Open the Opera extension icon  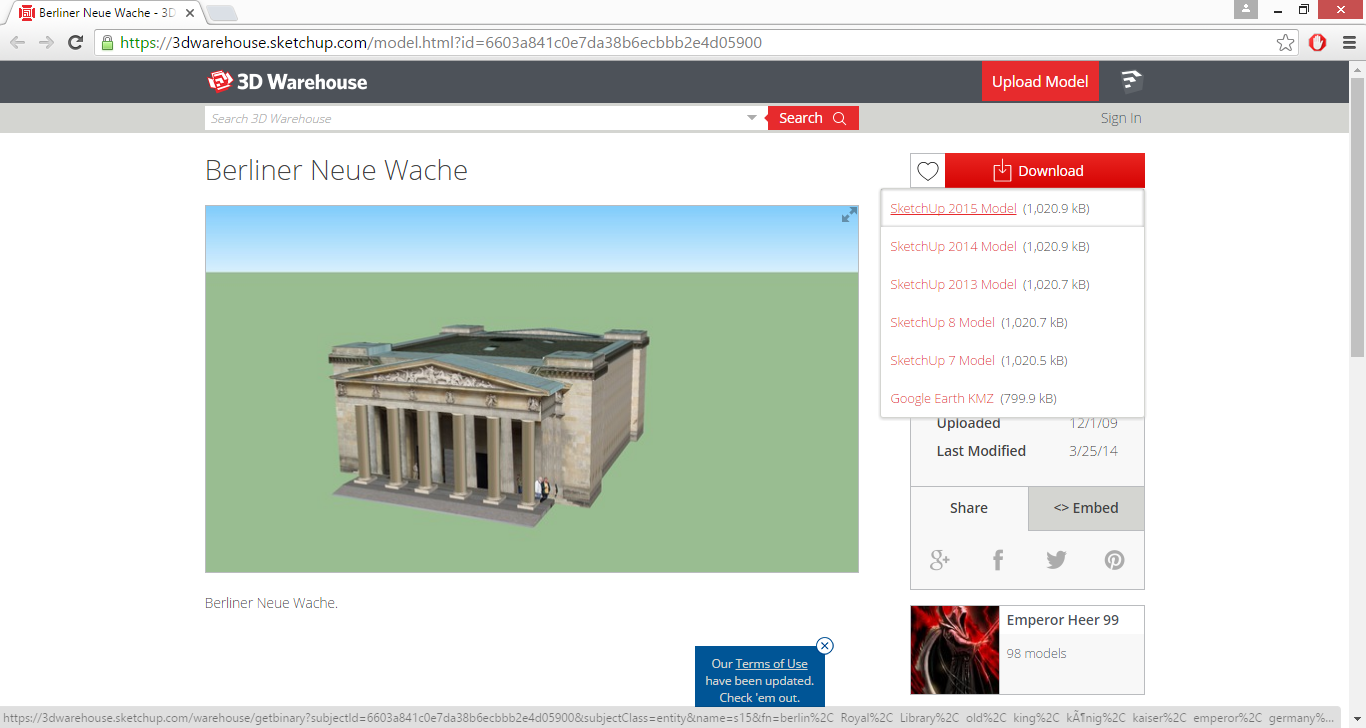tap(1318, 42)
